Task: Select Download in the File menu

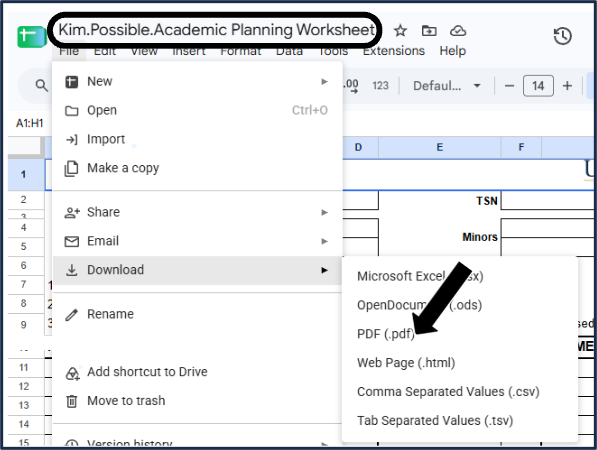Action: (x=197, y=270)
